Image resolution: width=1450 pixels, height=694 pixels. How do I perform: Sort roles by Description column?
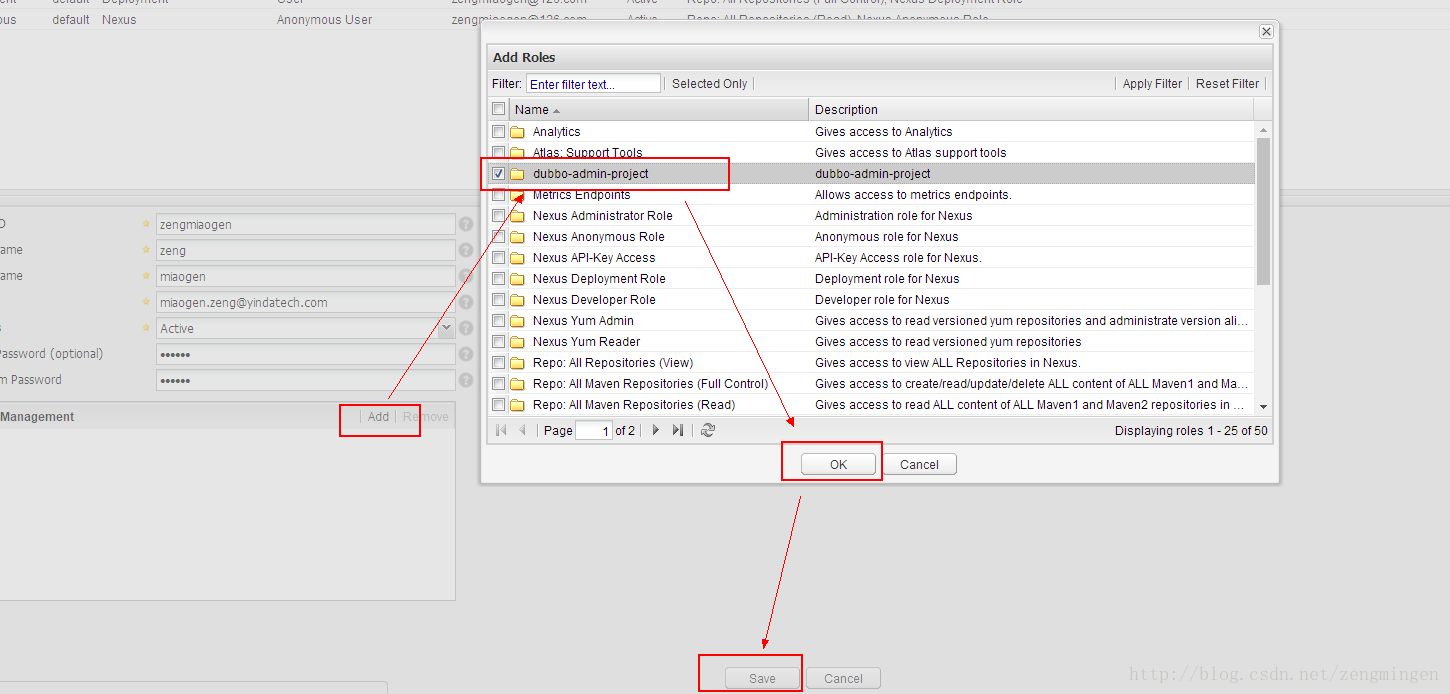pos(1031,110)
